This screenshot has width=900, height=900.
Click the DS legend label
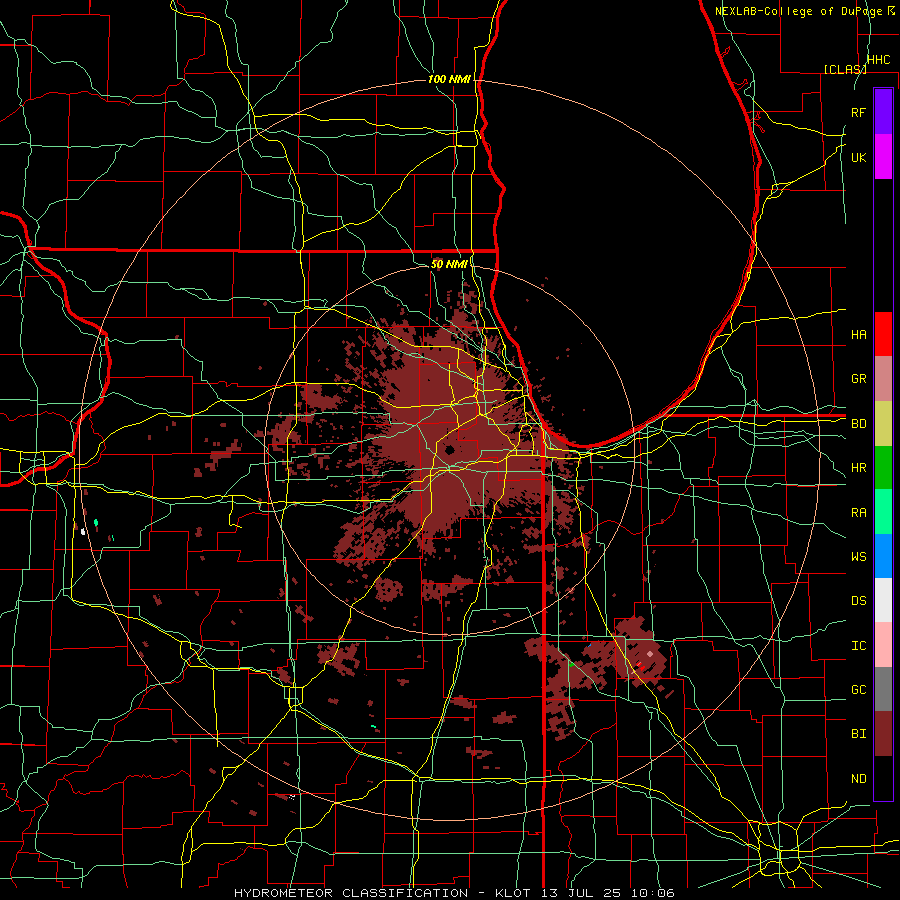click(x=858, y=601)
